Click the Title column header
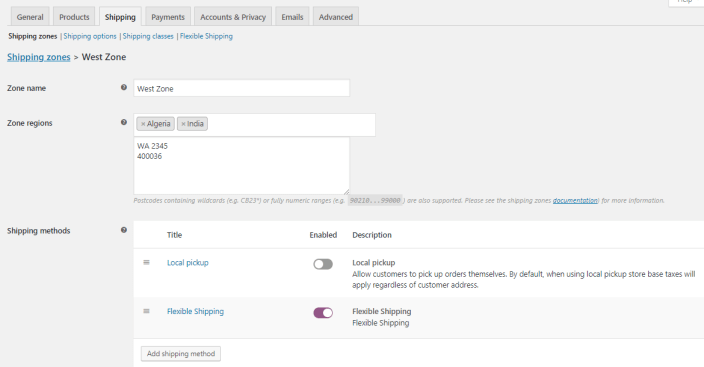704x367 pixels. click(175, 235)
